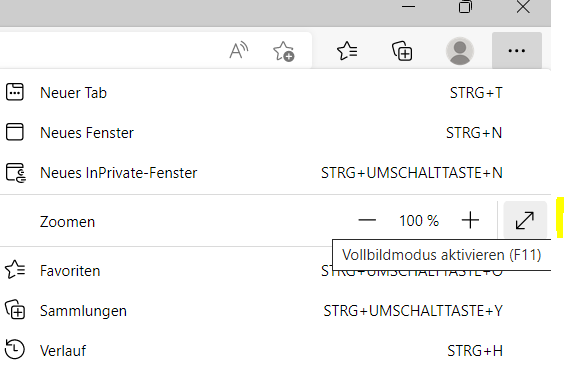Activate fullscreen mode arrow icon

point(525,220)
